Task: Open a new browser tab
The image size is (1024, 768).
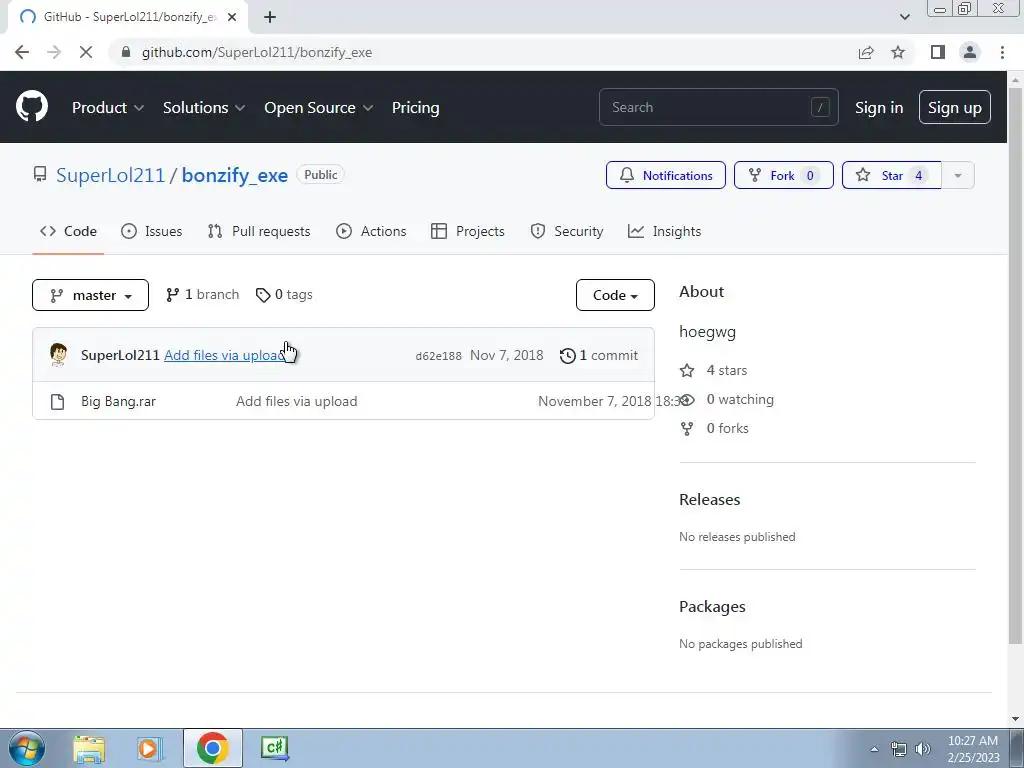Action: [x=270, y=17]
